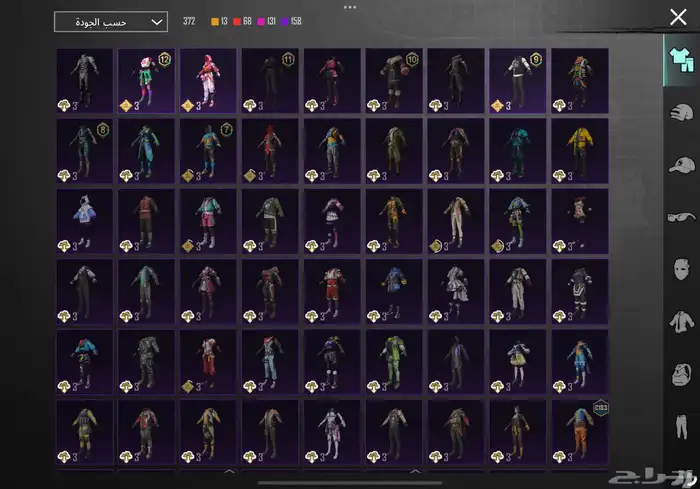Filter by the purple quality swatch showing 158
The width and height of the screenshot is (700, 489).
coord(291,21)
